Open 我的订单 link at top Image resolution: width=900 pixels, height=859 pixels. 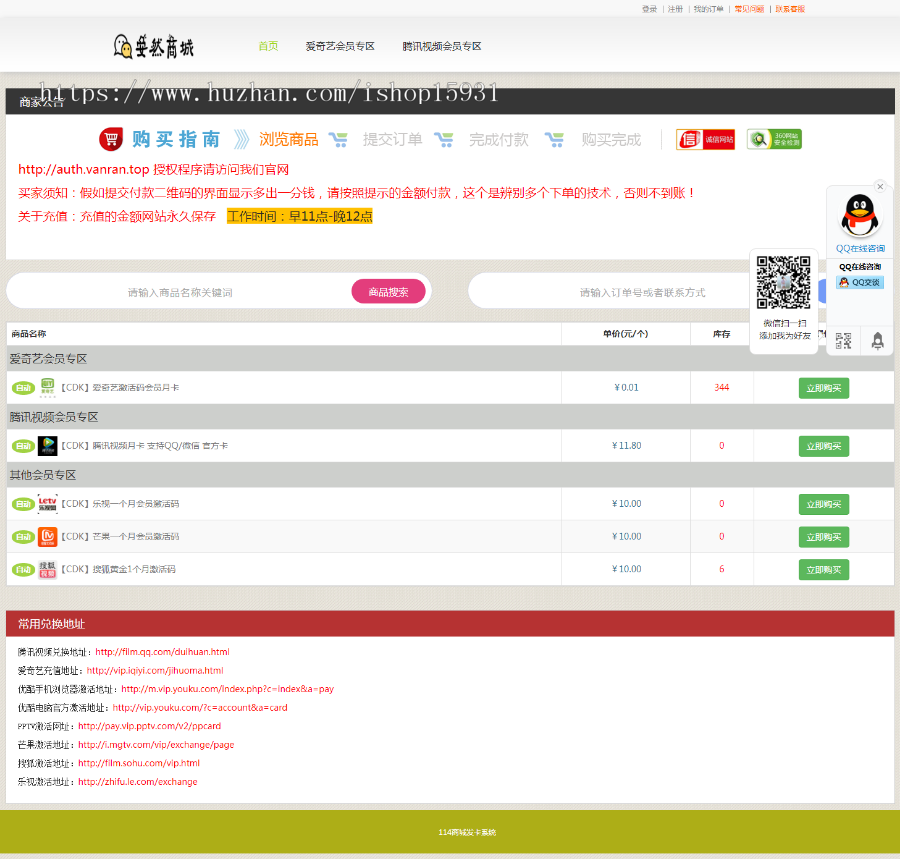(x=708, y=9)
